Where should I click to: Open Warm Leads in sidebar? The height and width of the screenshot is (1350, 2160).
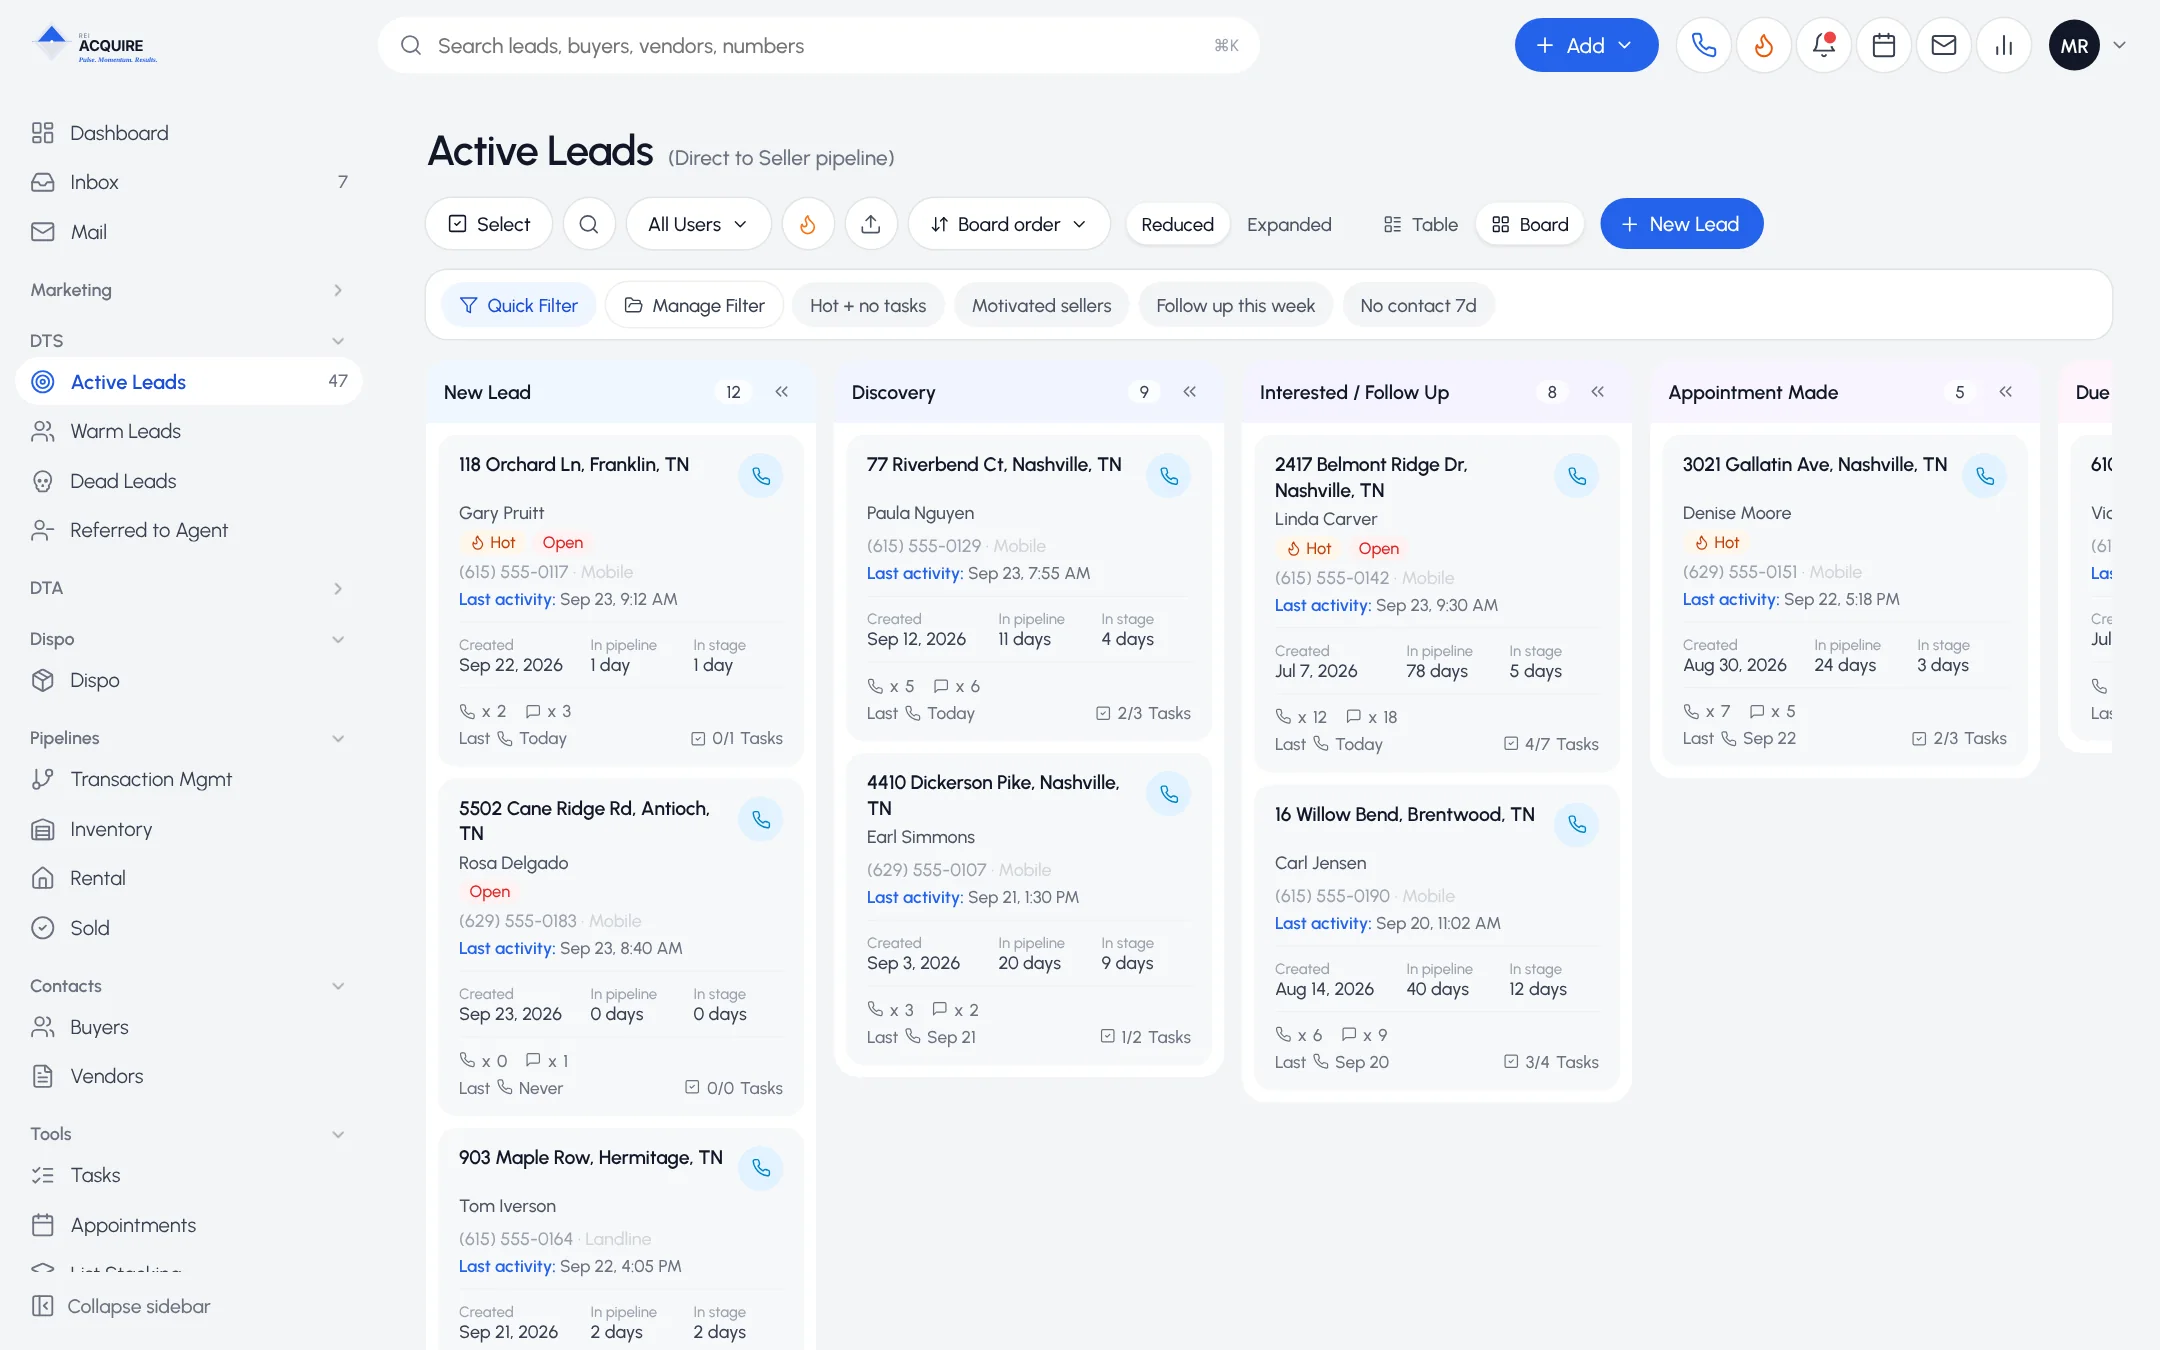pyautogui.click(x=188, y=431)
